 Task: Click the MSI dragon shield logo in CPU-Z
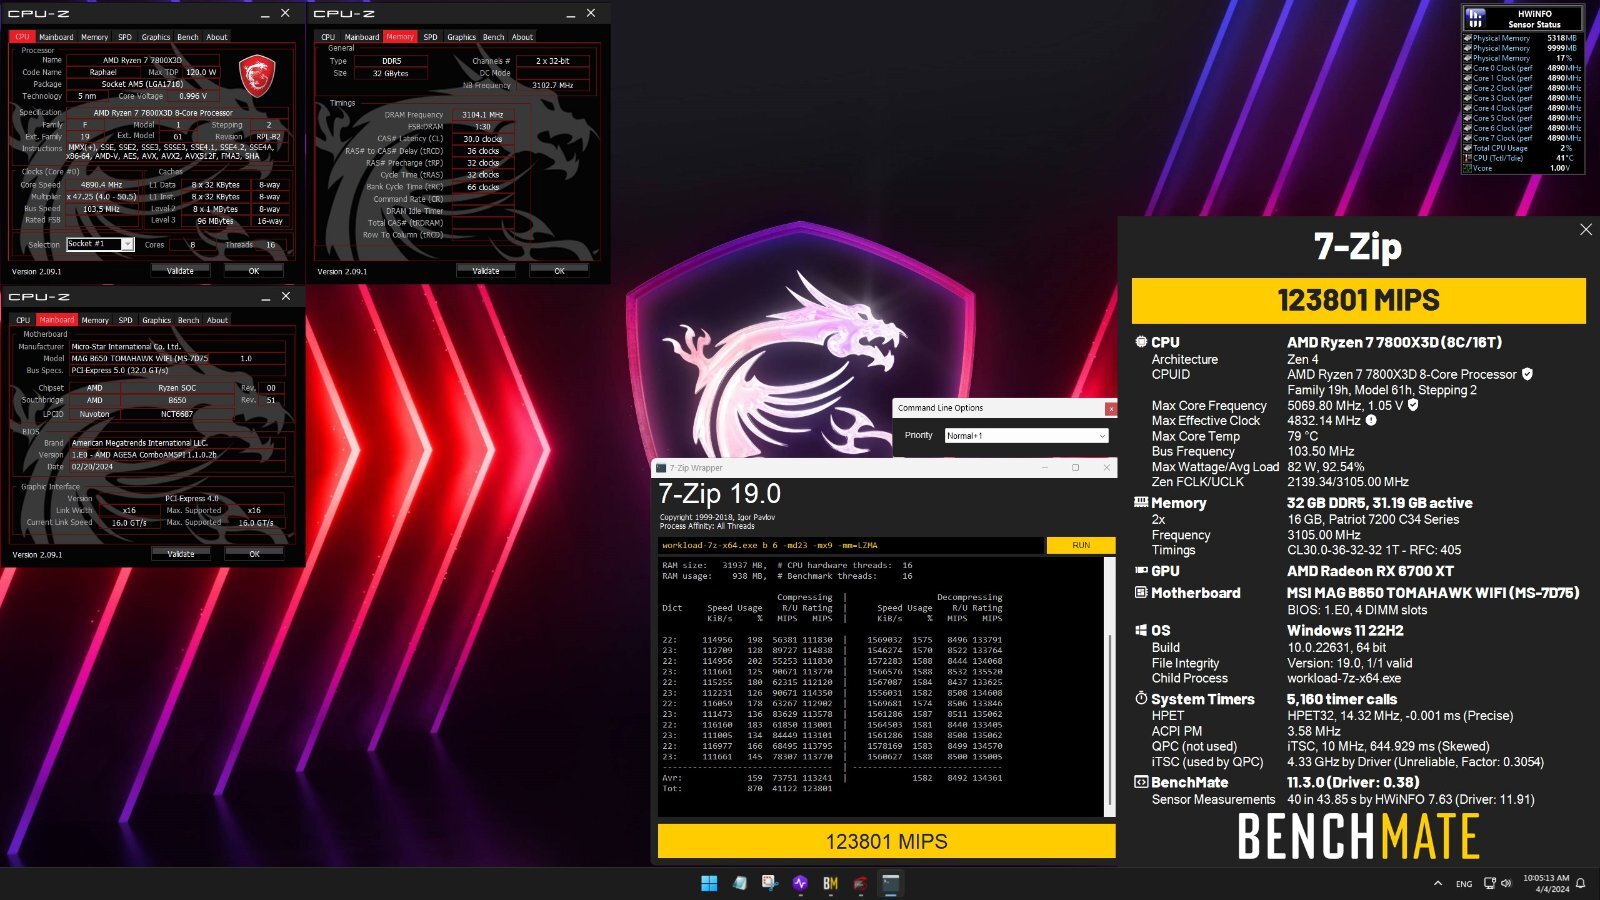257,75
